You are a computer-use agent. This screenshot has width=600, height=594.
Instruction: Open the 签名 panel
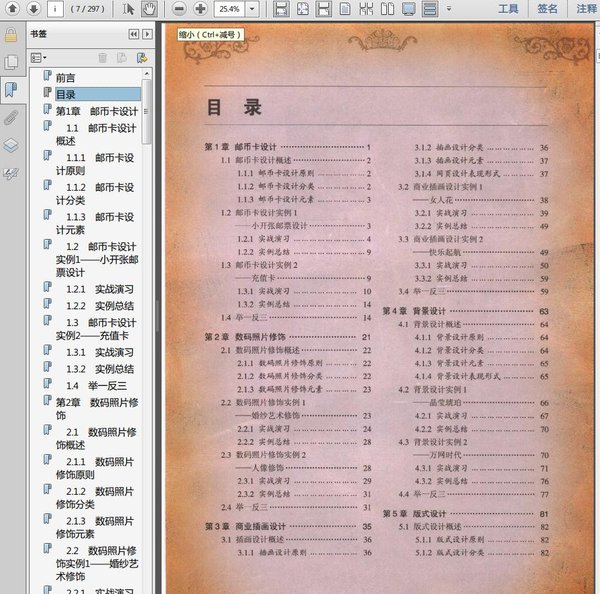pyautogui.click(x=548, y=9)
